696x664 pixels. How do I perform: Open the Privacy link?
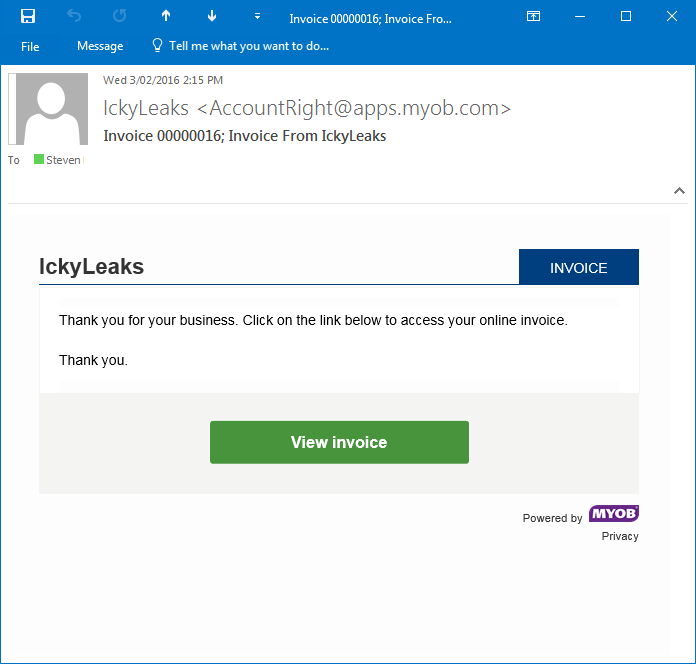(x=620, y=536)
